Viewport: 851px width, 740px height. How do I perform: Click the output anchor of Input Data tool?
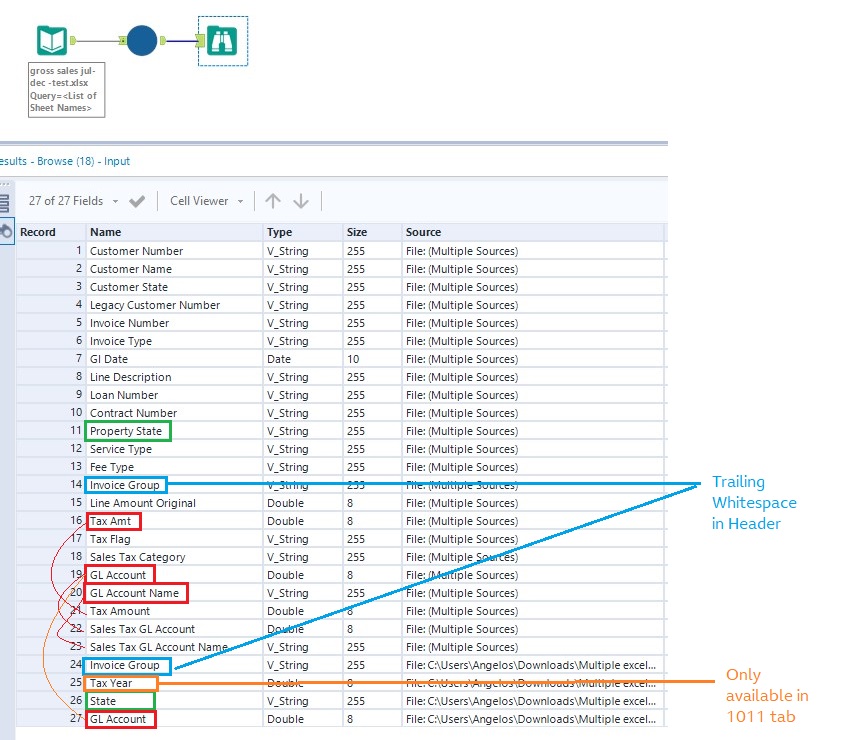[x=74, y=41]
